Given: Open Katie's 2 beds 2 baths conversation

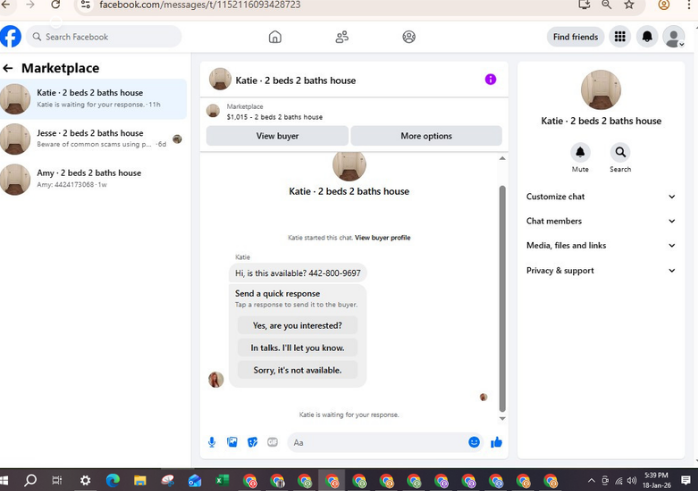Looking at the screenshot, I should click(x=93, y=99).
